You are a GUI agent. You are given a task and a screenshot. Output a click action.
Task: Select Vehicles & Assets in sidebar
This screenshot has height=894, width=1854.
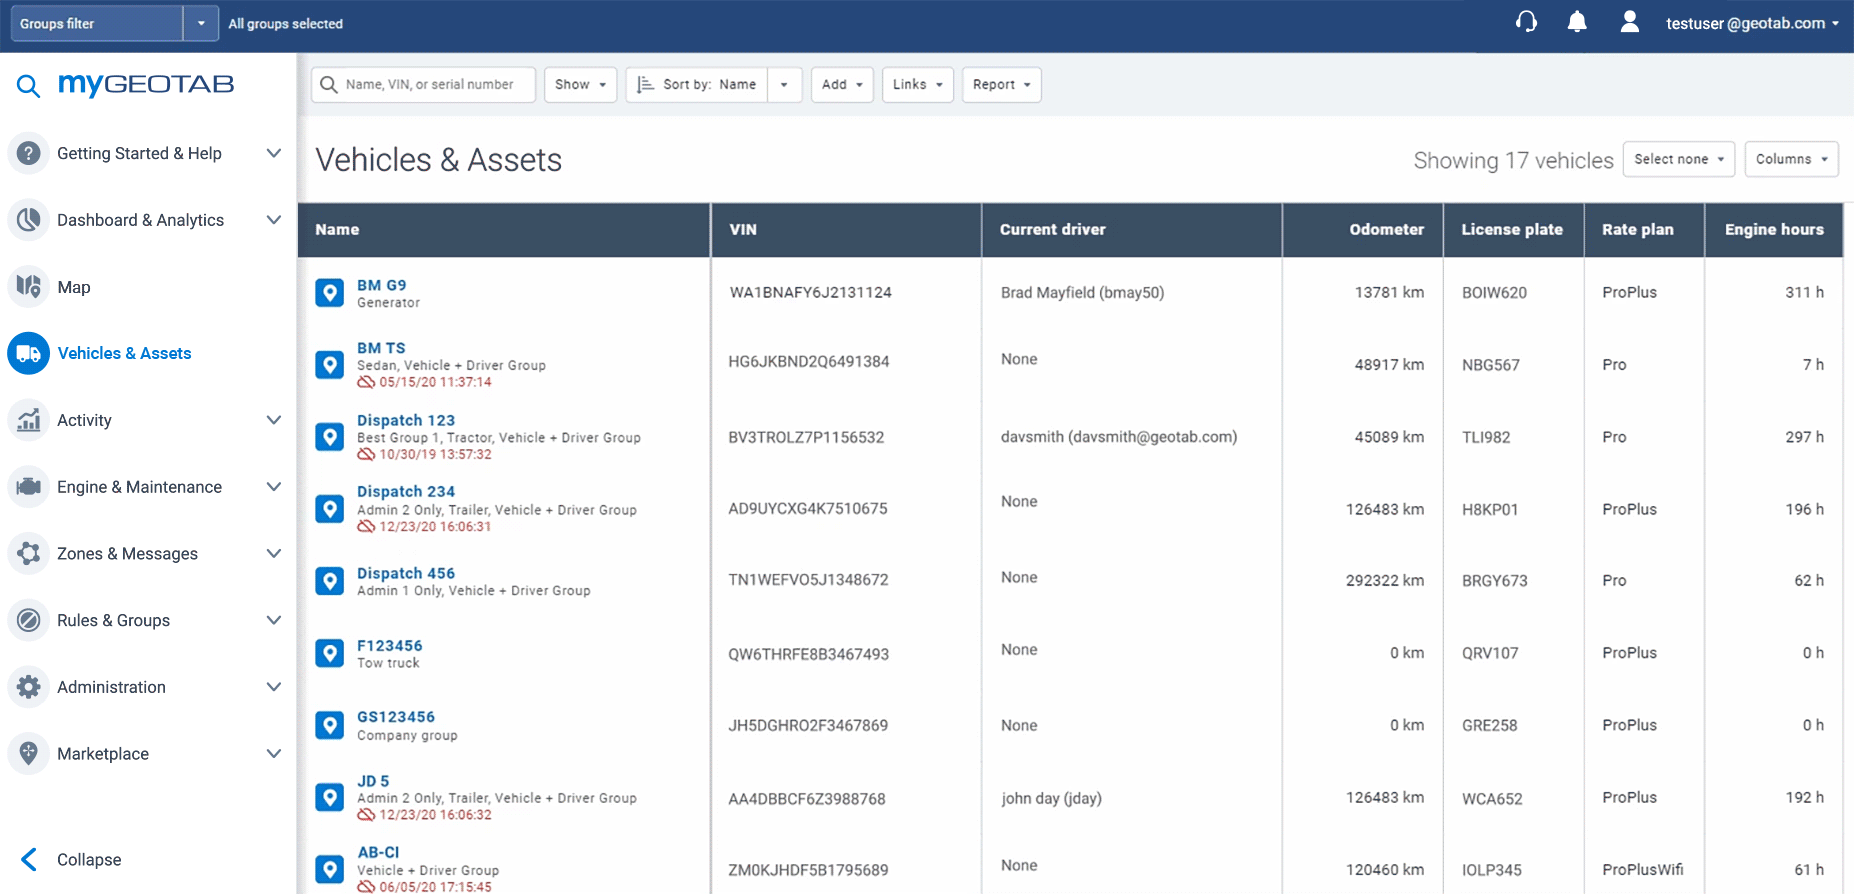(x=124, y=353)
